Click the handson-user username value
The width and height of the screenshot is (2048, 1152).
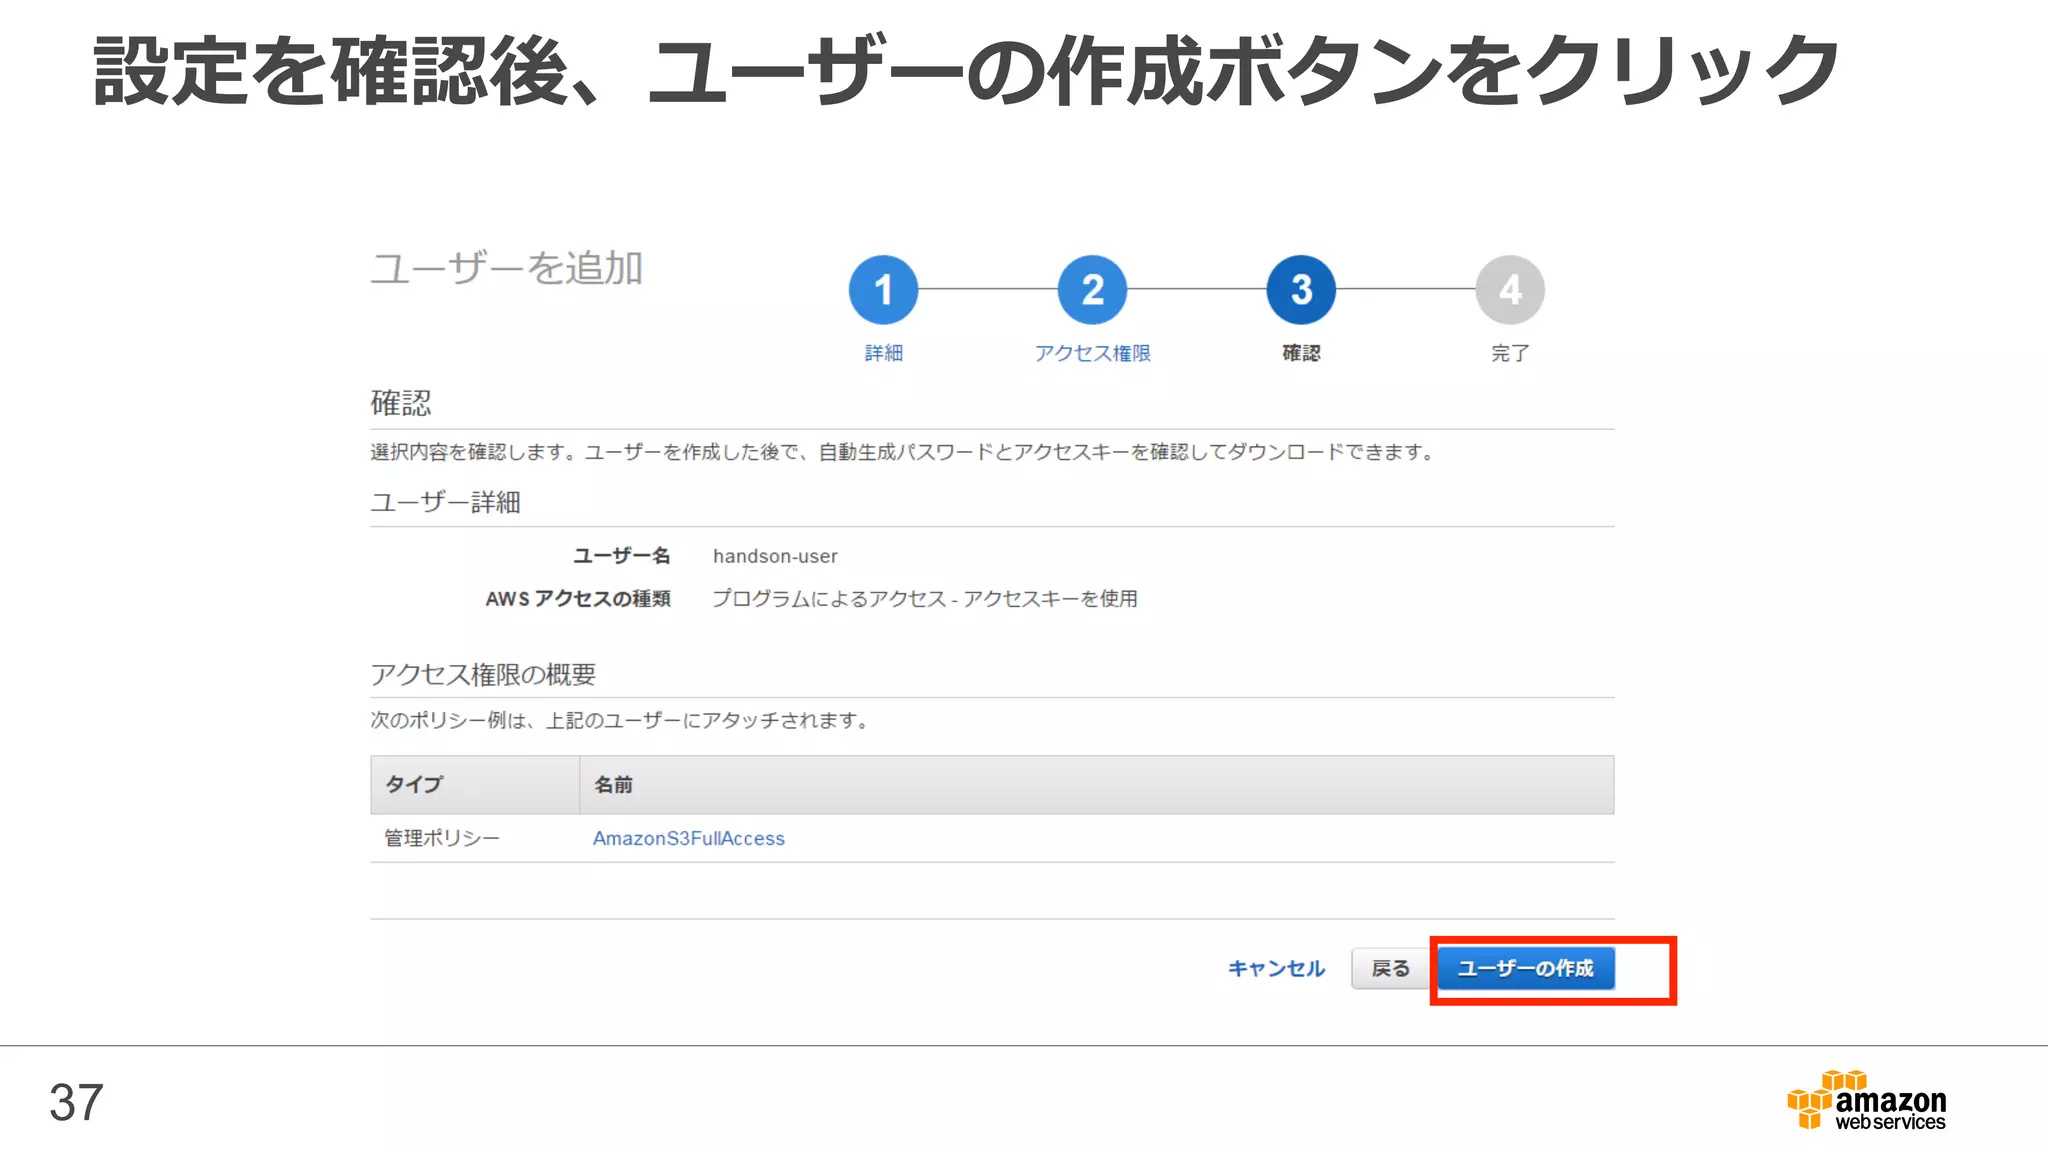tap(775, 556)
